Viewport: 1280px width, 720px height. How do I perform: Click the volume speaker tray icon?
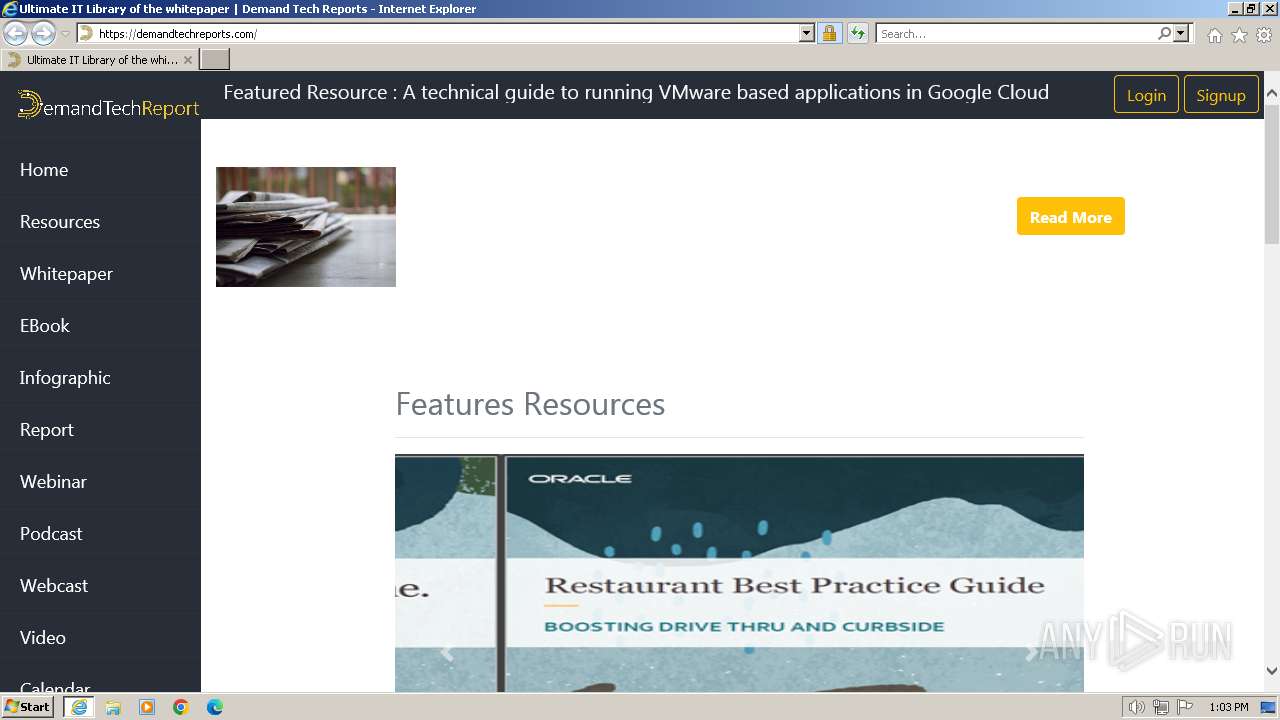pos(1137,707)
